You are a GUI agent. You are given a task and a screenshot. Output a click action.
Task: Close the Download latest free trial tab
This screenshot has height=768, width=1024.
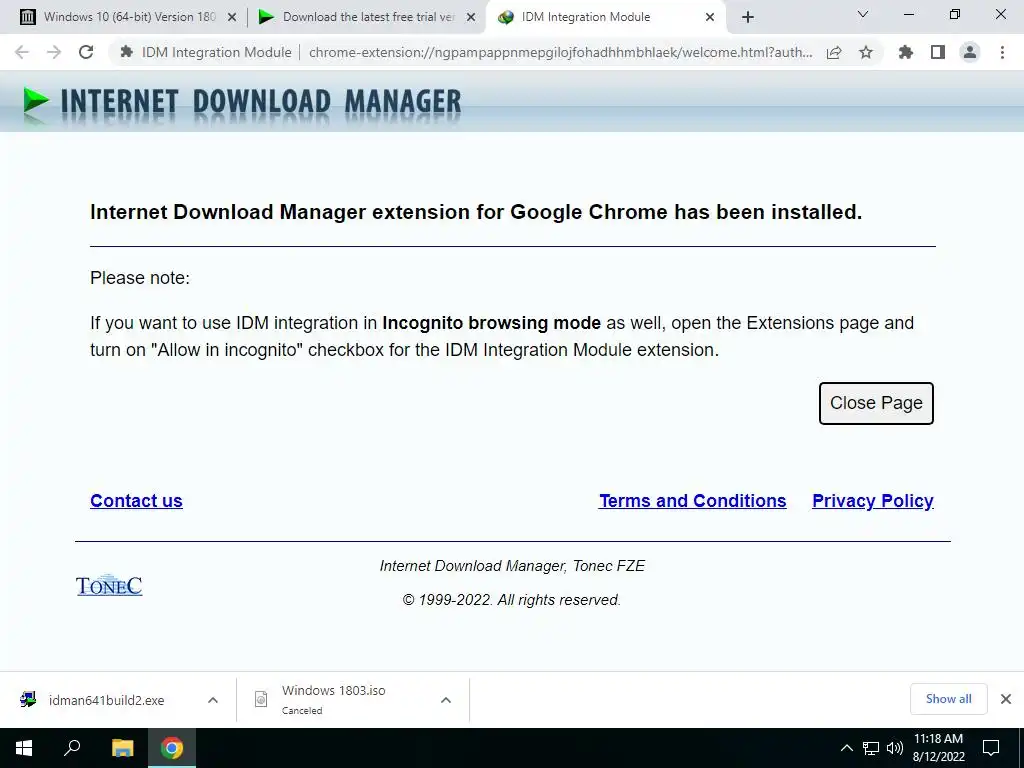coord(471,18)
